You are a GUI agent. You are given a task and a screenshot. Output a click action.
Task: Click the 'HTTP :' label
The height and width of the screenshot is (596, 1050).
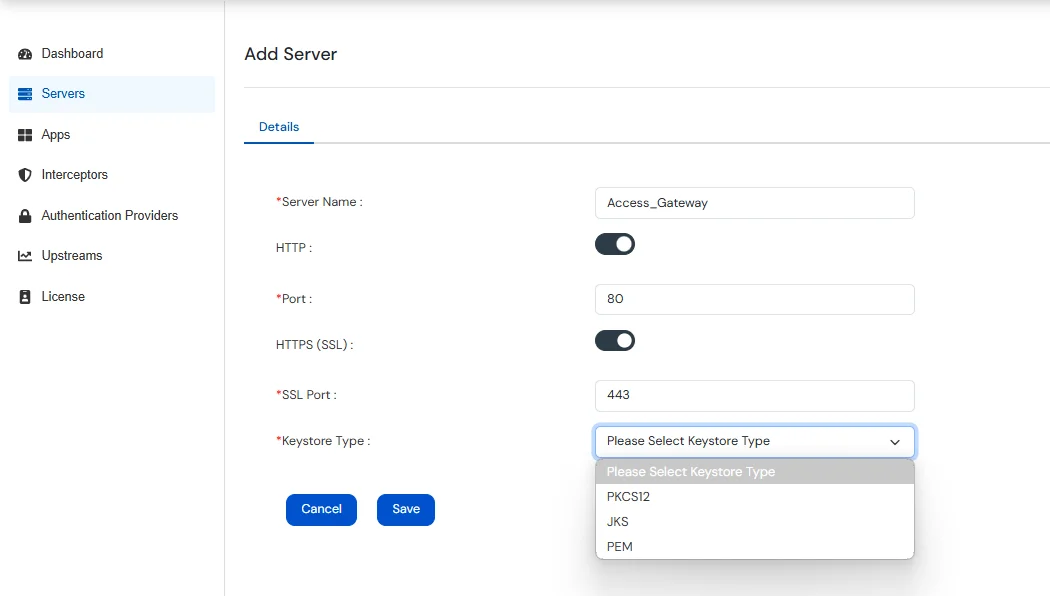click(x=294, y=248)
